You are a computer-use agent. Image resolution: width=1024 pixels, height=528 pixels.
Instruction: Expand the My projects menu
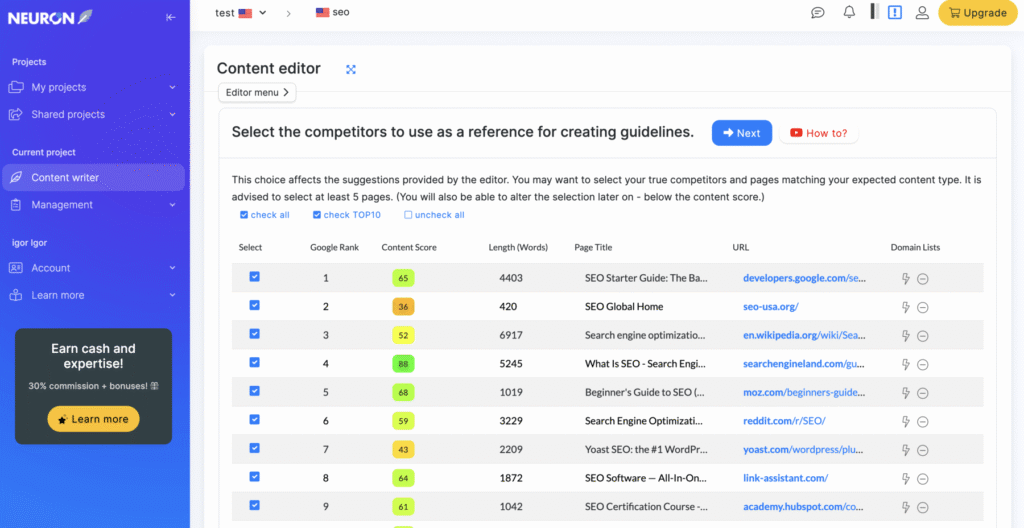93,88
